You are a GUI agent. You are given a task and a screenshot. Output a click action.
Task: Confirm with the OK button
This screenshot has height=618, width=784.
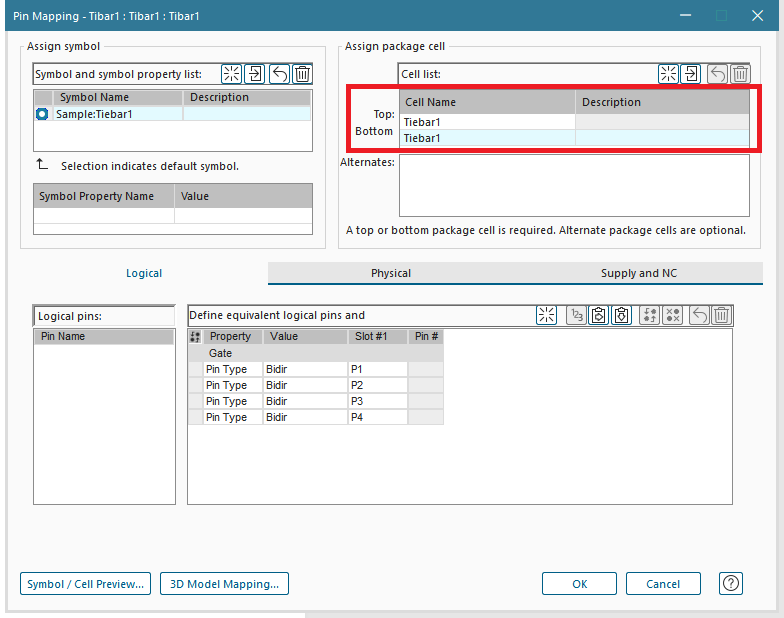(580, 584)
